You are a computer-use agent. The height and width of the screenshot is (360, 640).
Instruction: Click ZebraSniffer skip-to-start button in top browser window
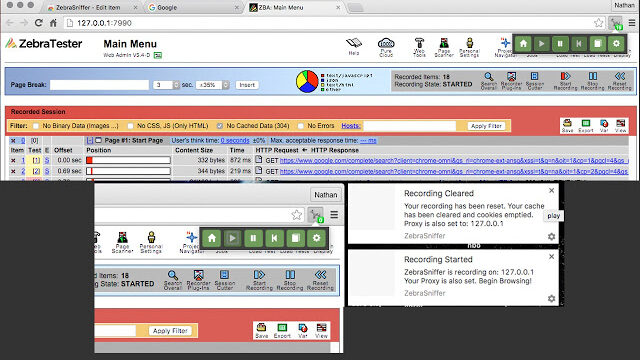pos(579,44)
